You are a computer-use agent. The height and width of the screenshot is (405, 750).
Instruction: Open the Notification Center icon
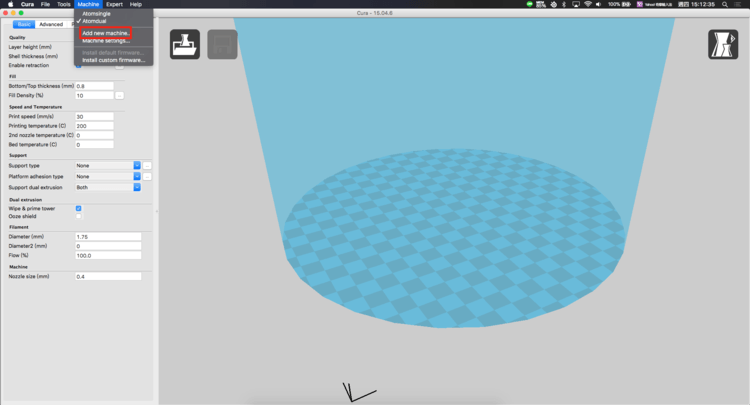738,4
